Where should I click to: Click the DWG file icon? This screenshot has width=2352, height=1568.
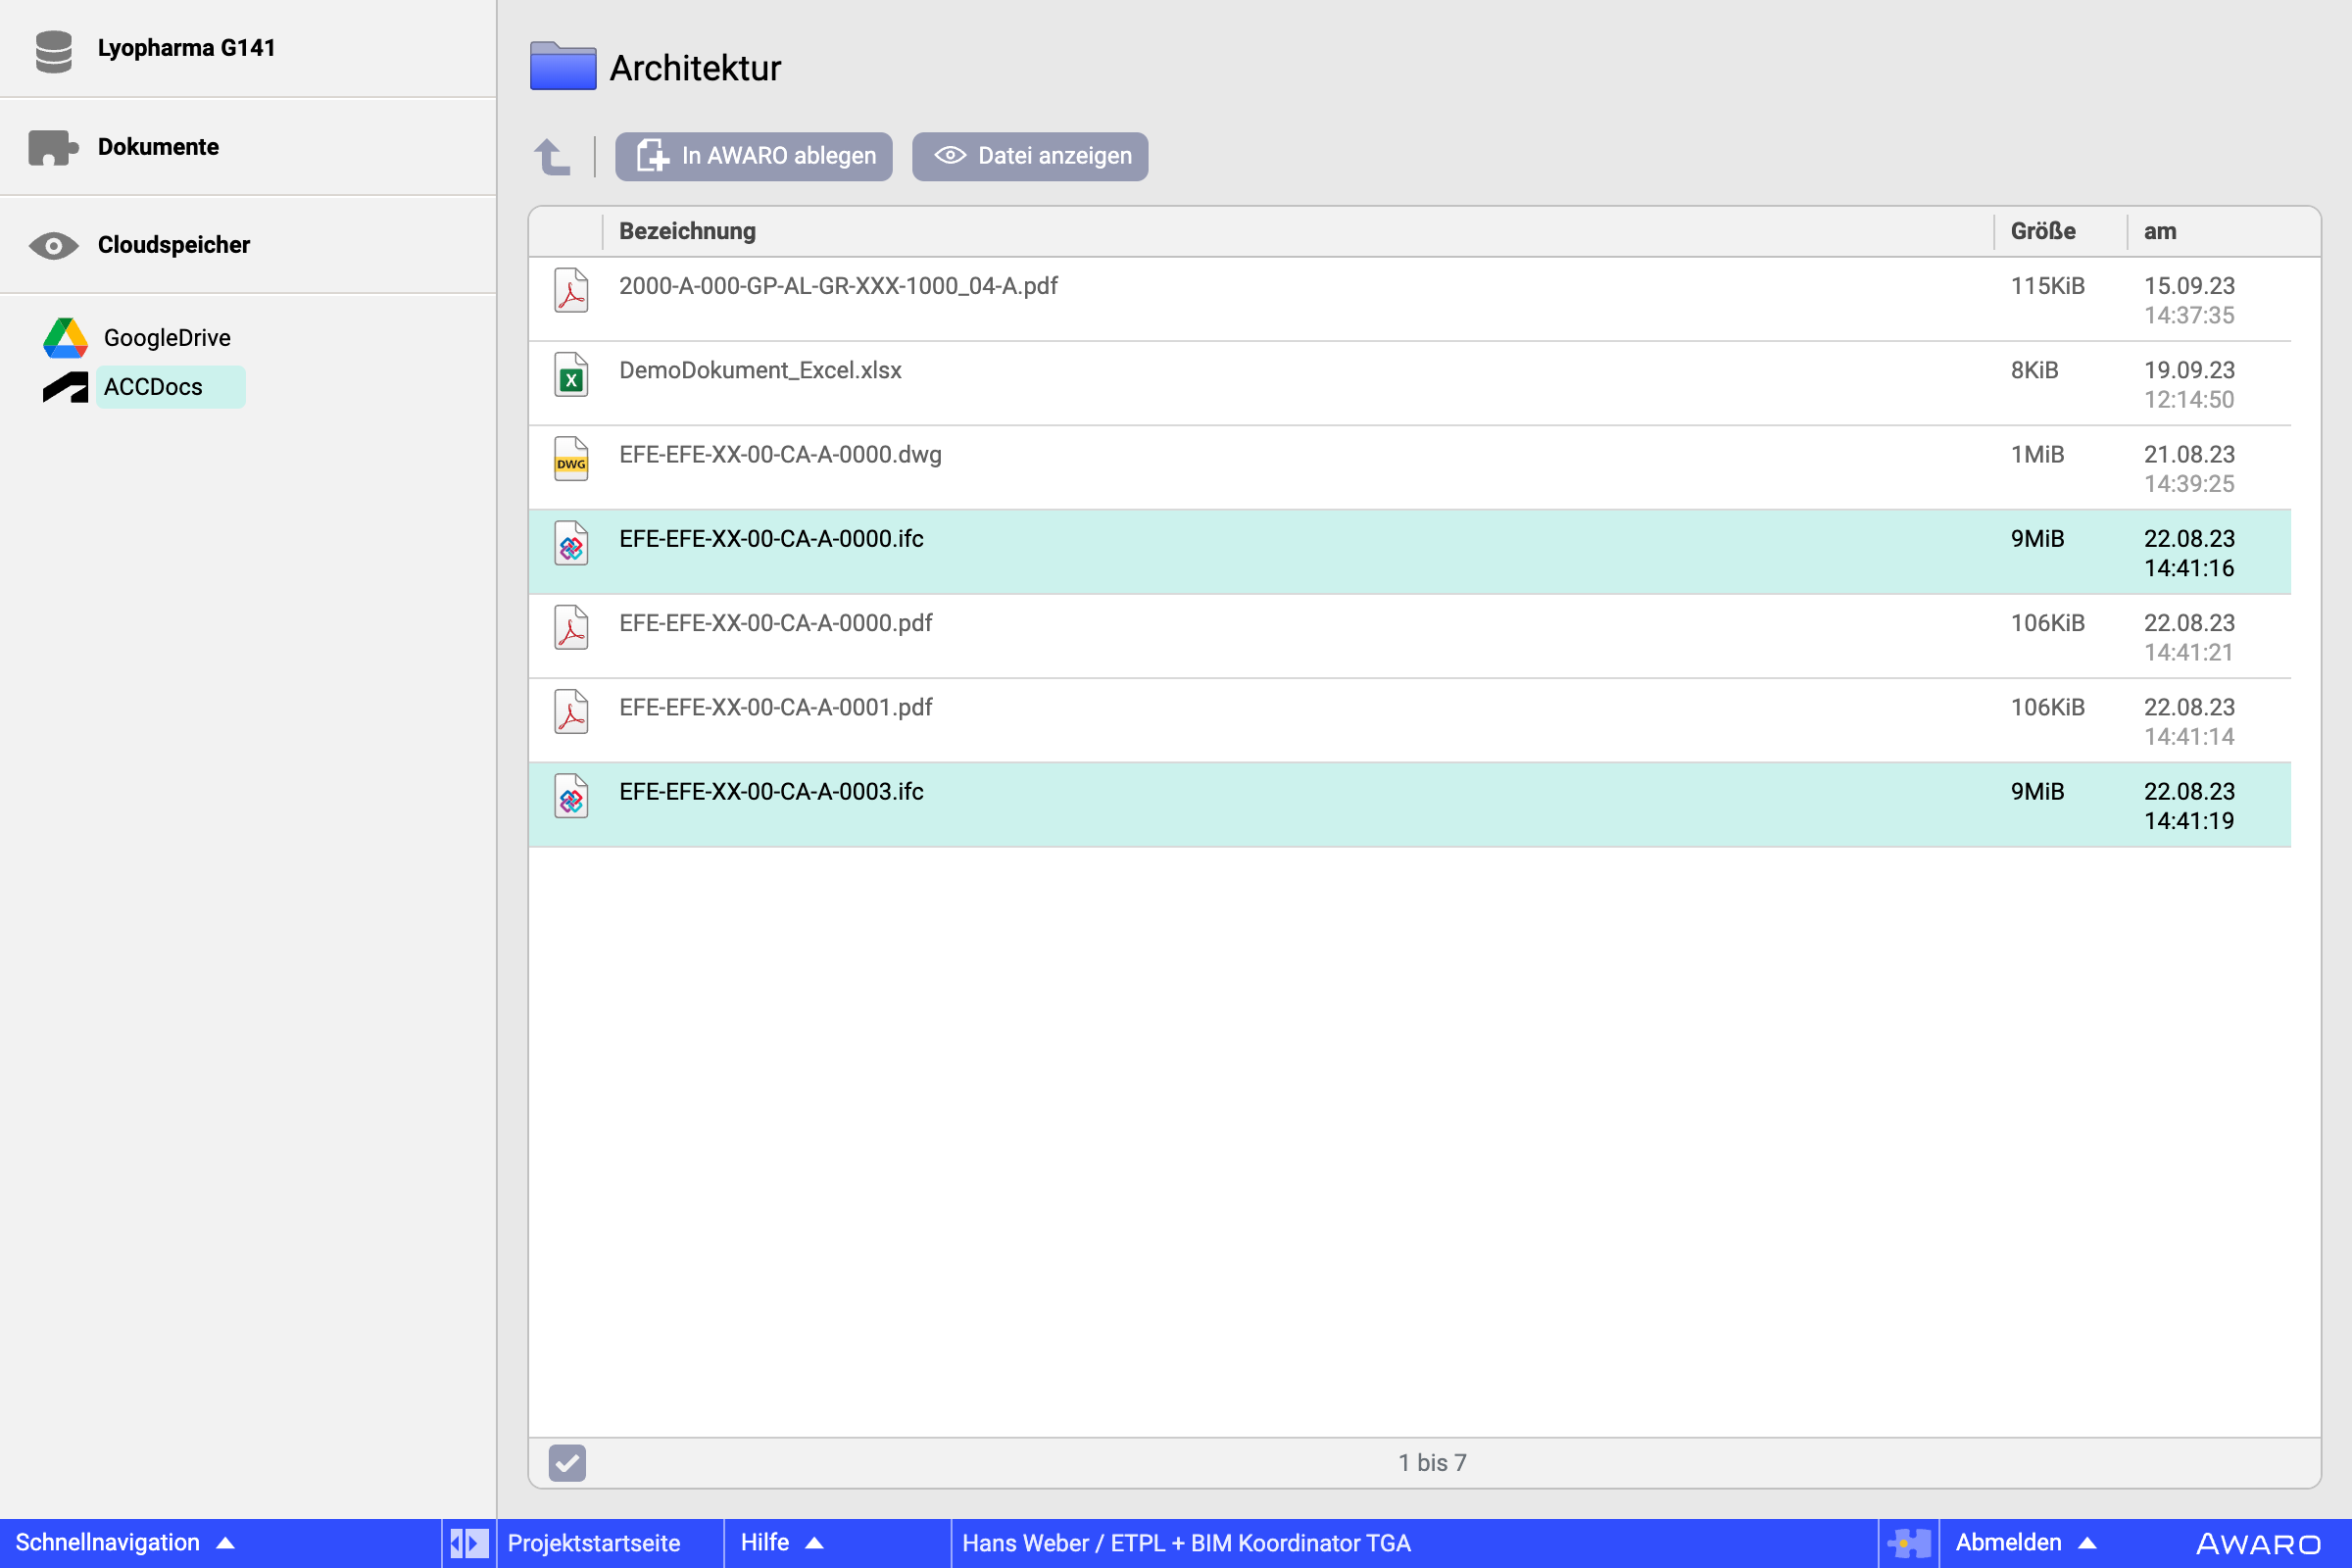pyautogui.click(x=571, y=459)
